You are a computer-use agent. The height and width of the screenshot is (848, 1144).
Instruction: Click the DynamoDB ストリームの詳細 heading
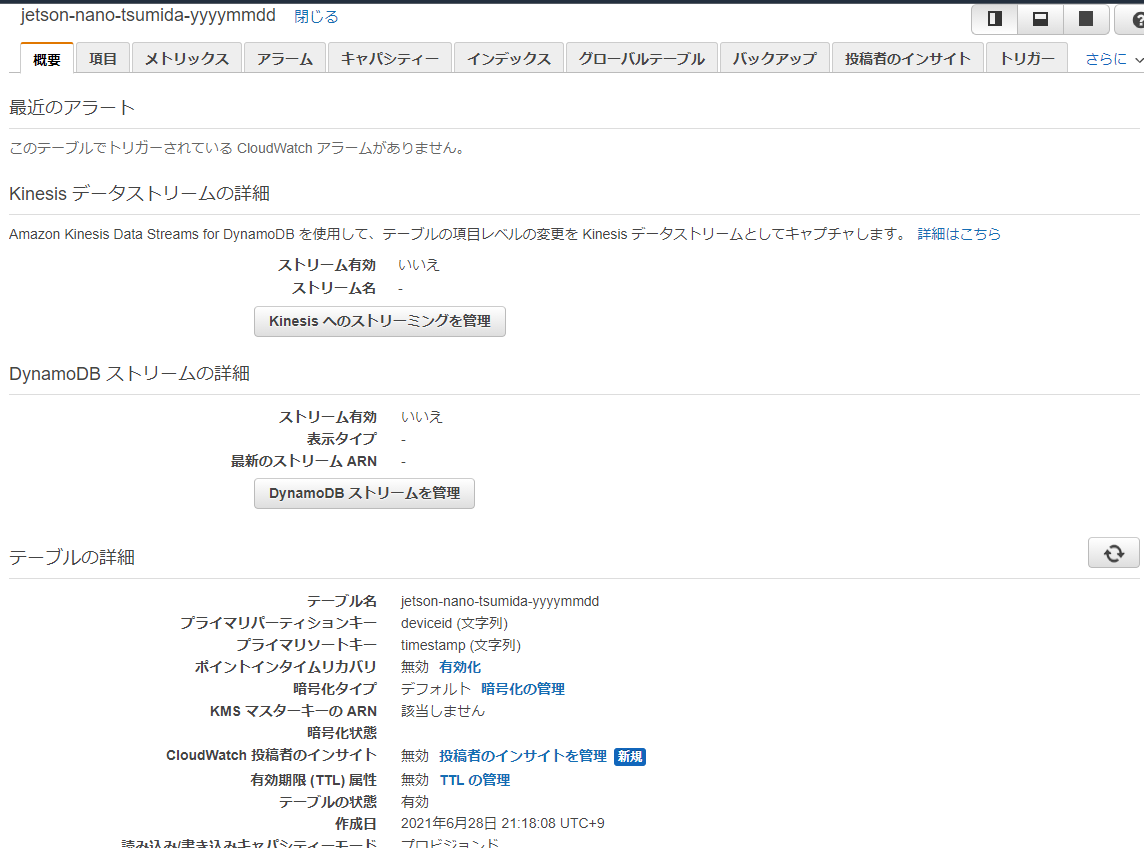point(129,374)
